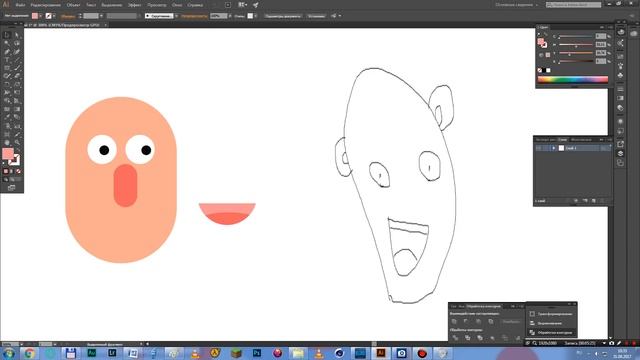Click the Разобрать button in Pathfinder panel
640x360 pixels.
coord(511,322)
